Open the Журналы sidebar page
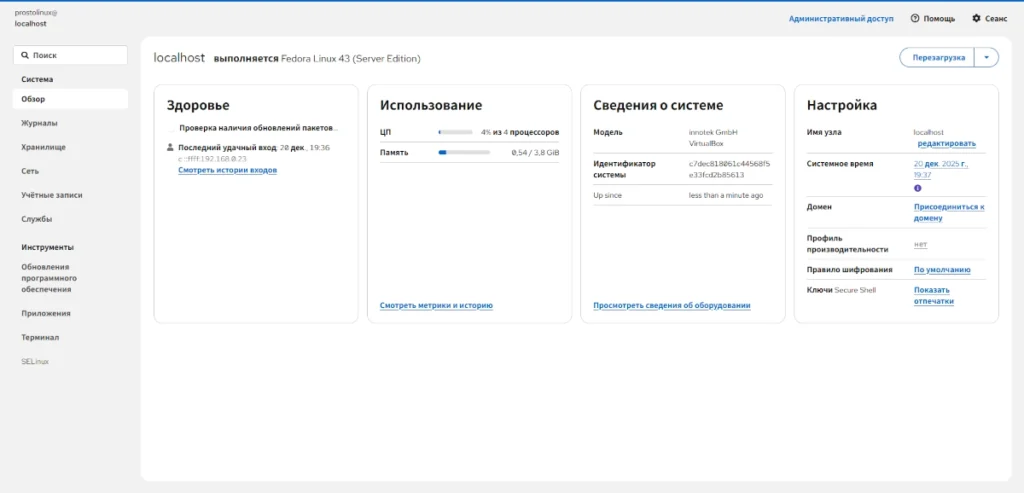Image resolution: width=1024 pixels, height=493 pixels. tap(70, 123)
